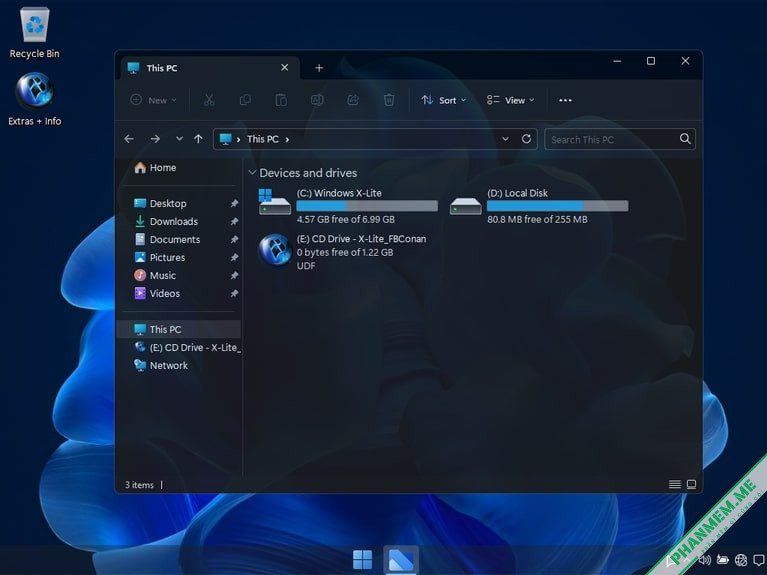Unpin Desktop via its pin icon
The width and height of the screenshot is (767, 575).
tap(234, 203)
